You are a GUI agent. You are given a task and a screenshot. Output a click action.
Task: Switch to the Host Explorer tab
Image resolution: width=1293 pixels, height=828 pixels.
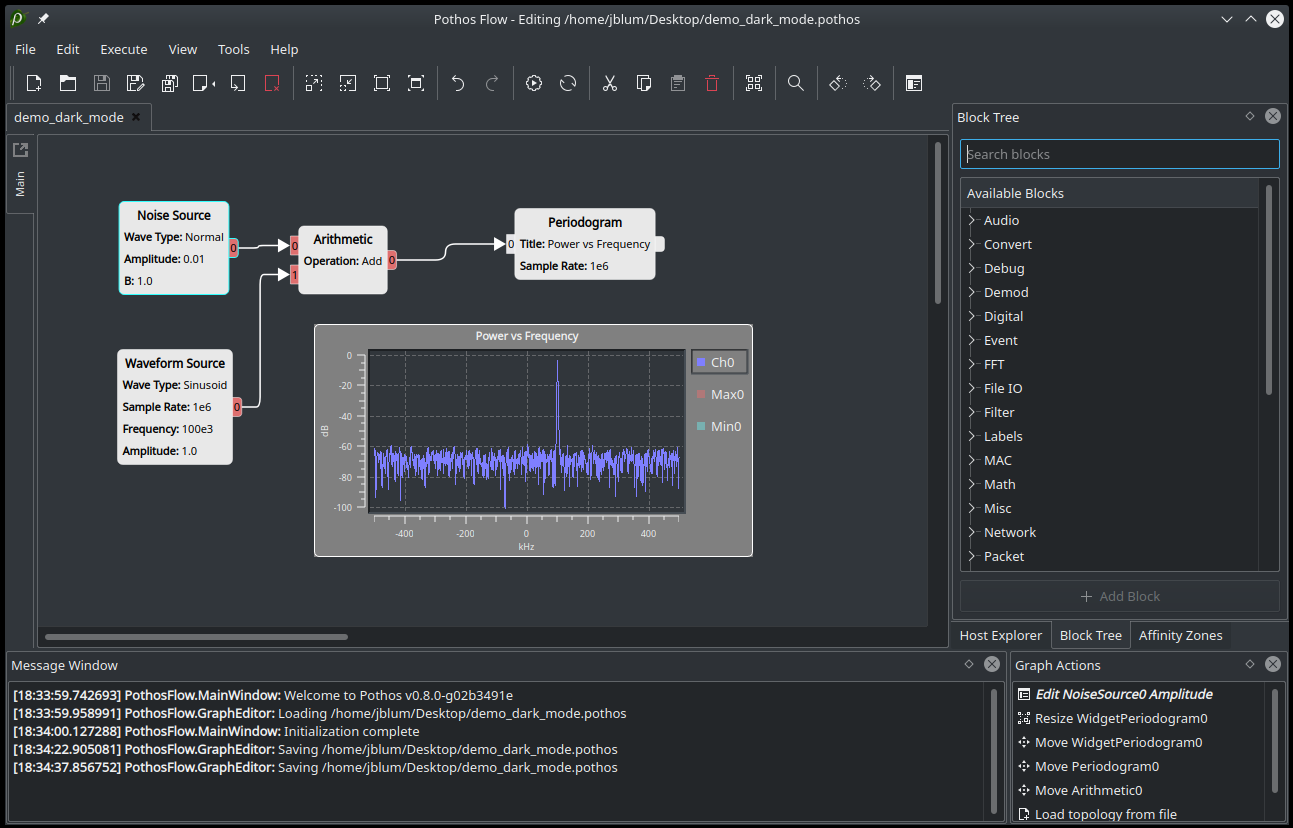1001,635
